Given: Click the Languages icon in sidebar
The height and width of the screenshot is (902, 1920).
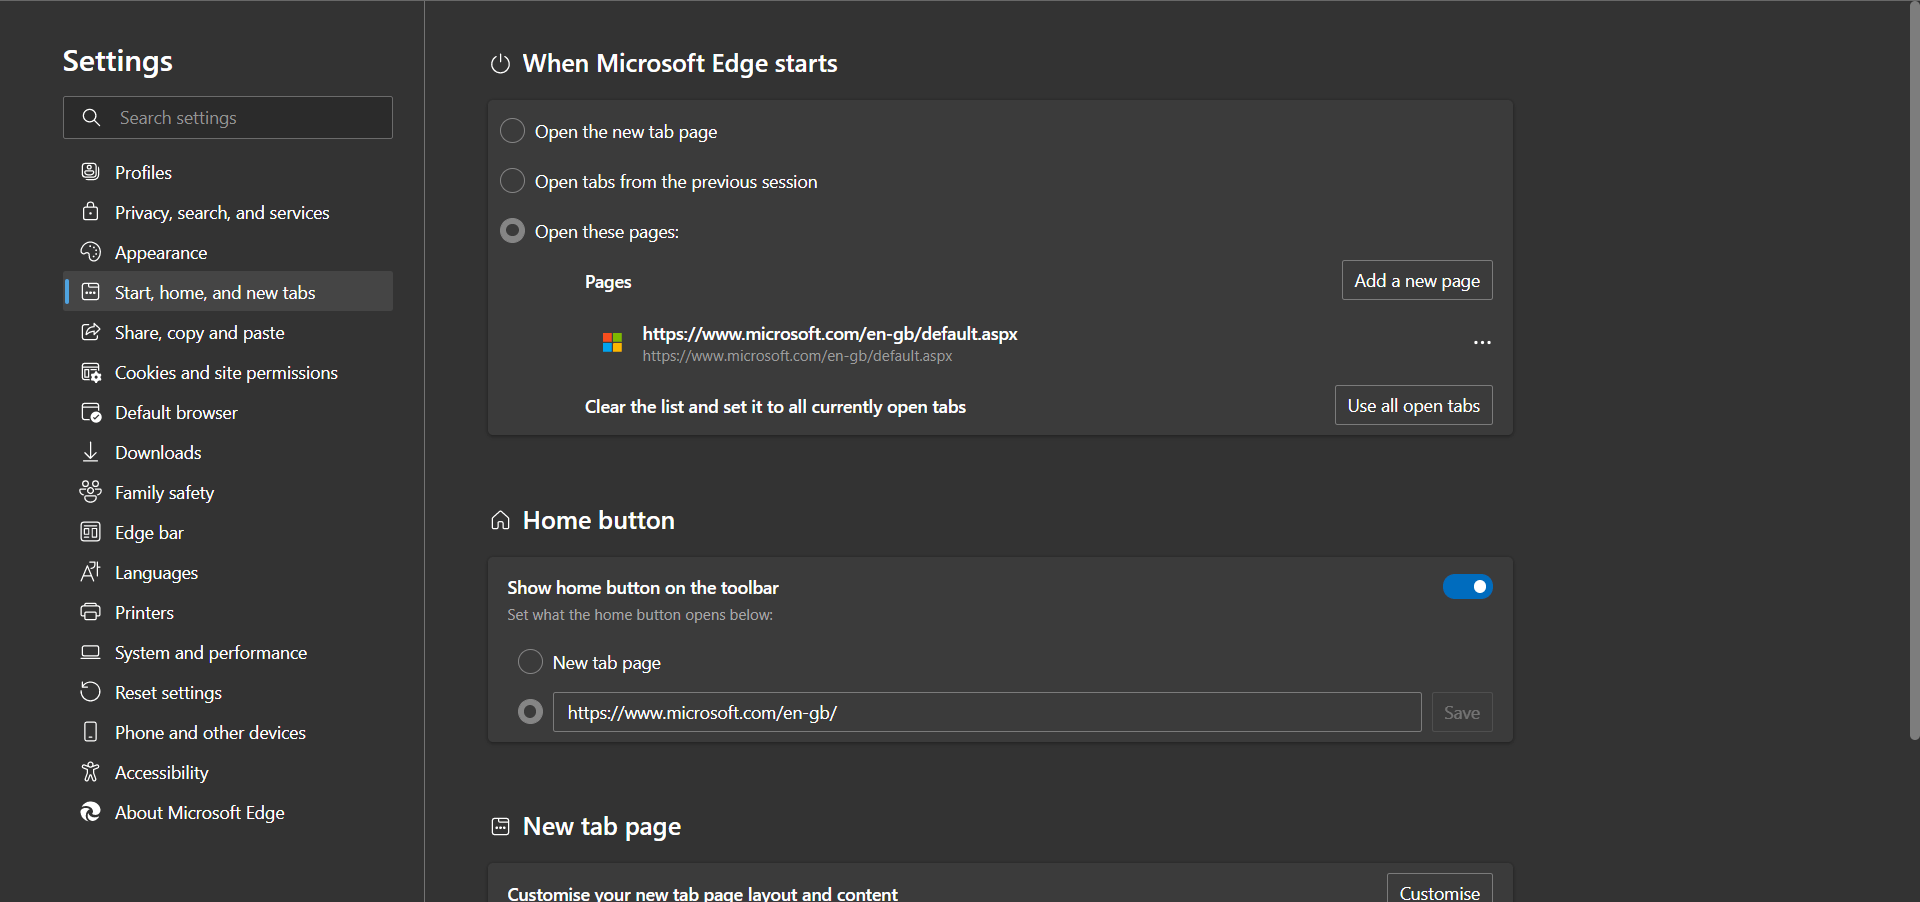Looking at the screenshot, I should point(91,572).
